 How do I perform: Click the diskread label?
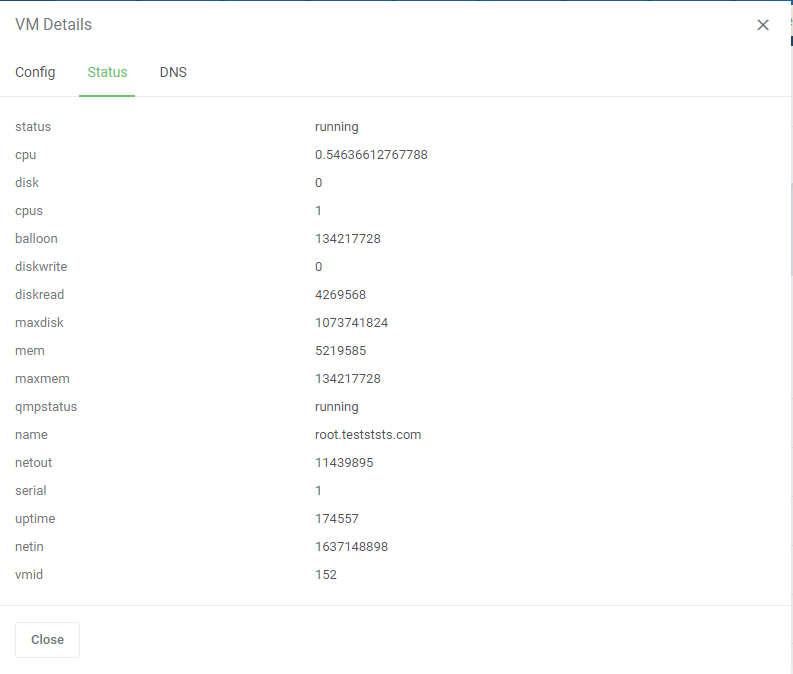coord(39,295)
